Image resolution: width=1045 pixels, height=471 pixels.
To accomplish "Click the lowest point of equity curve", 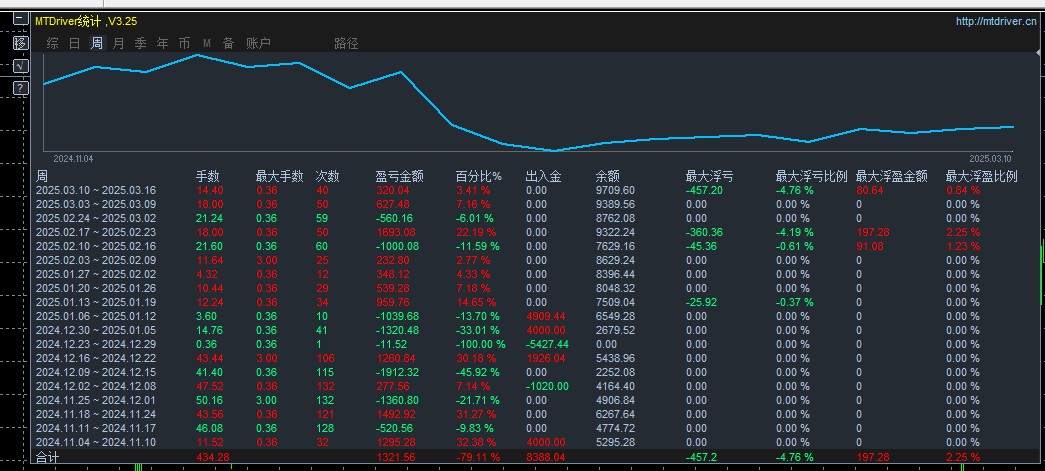I will pyautogui.click(x=554, y=151).
